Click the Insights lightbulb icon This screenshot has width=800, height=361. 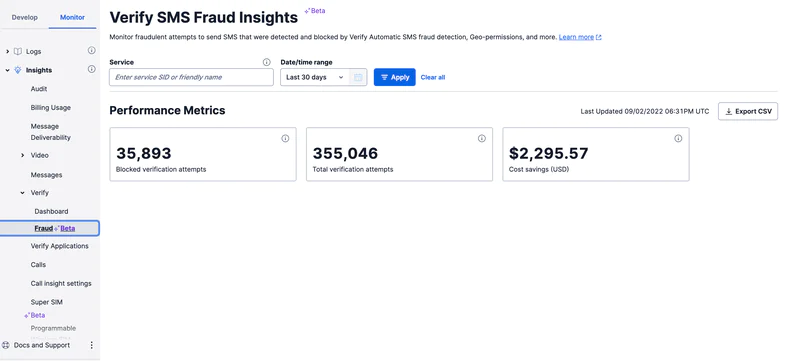pyautogui.click(x=18, y=70)
